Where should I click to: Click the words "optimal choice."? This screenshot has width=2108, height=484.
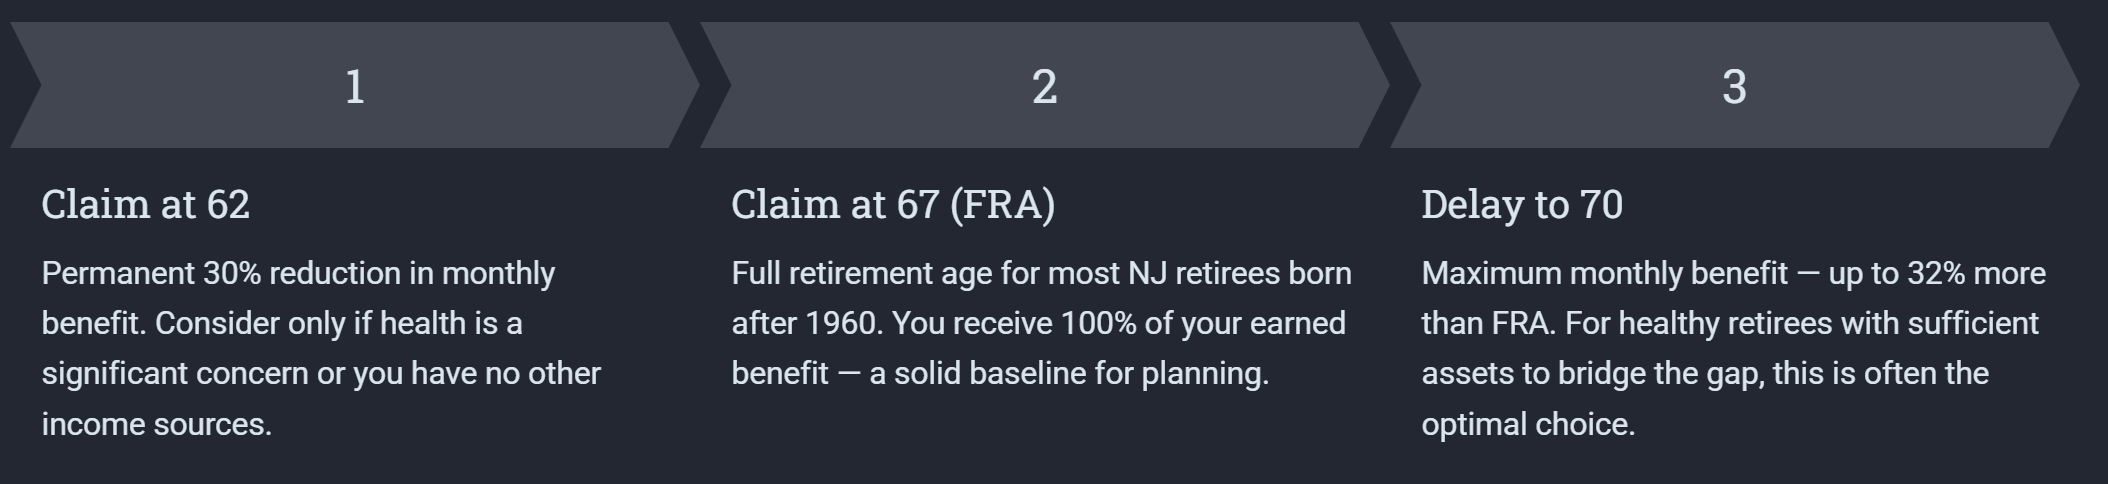(1528, 424)
